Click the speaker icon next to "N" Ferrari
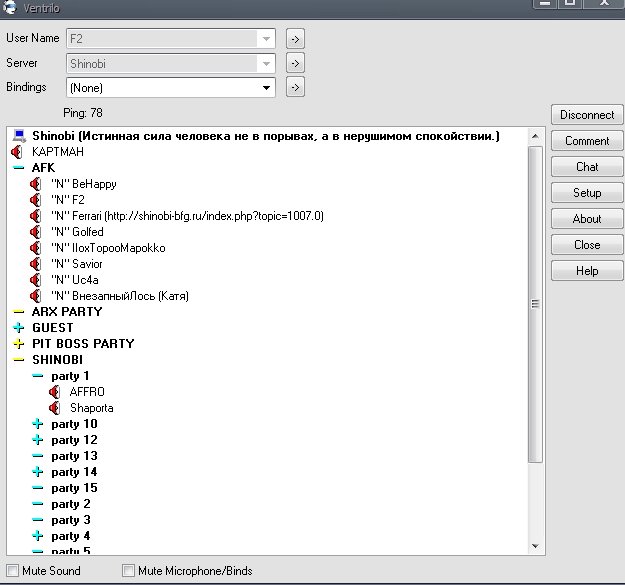This screenshot has width=625, height=585. pos(35,216)
